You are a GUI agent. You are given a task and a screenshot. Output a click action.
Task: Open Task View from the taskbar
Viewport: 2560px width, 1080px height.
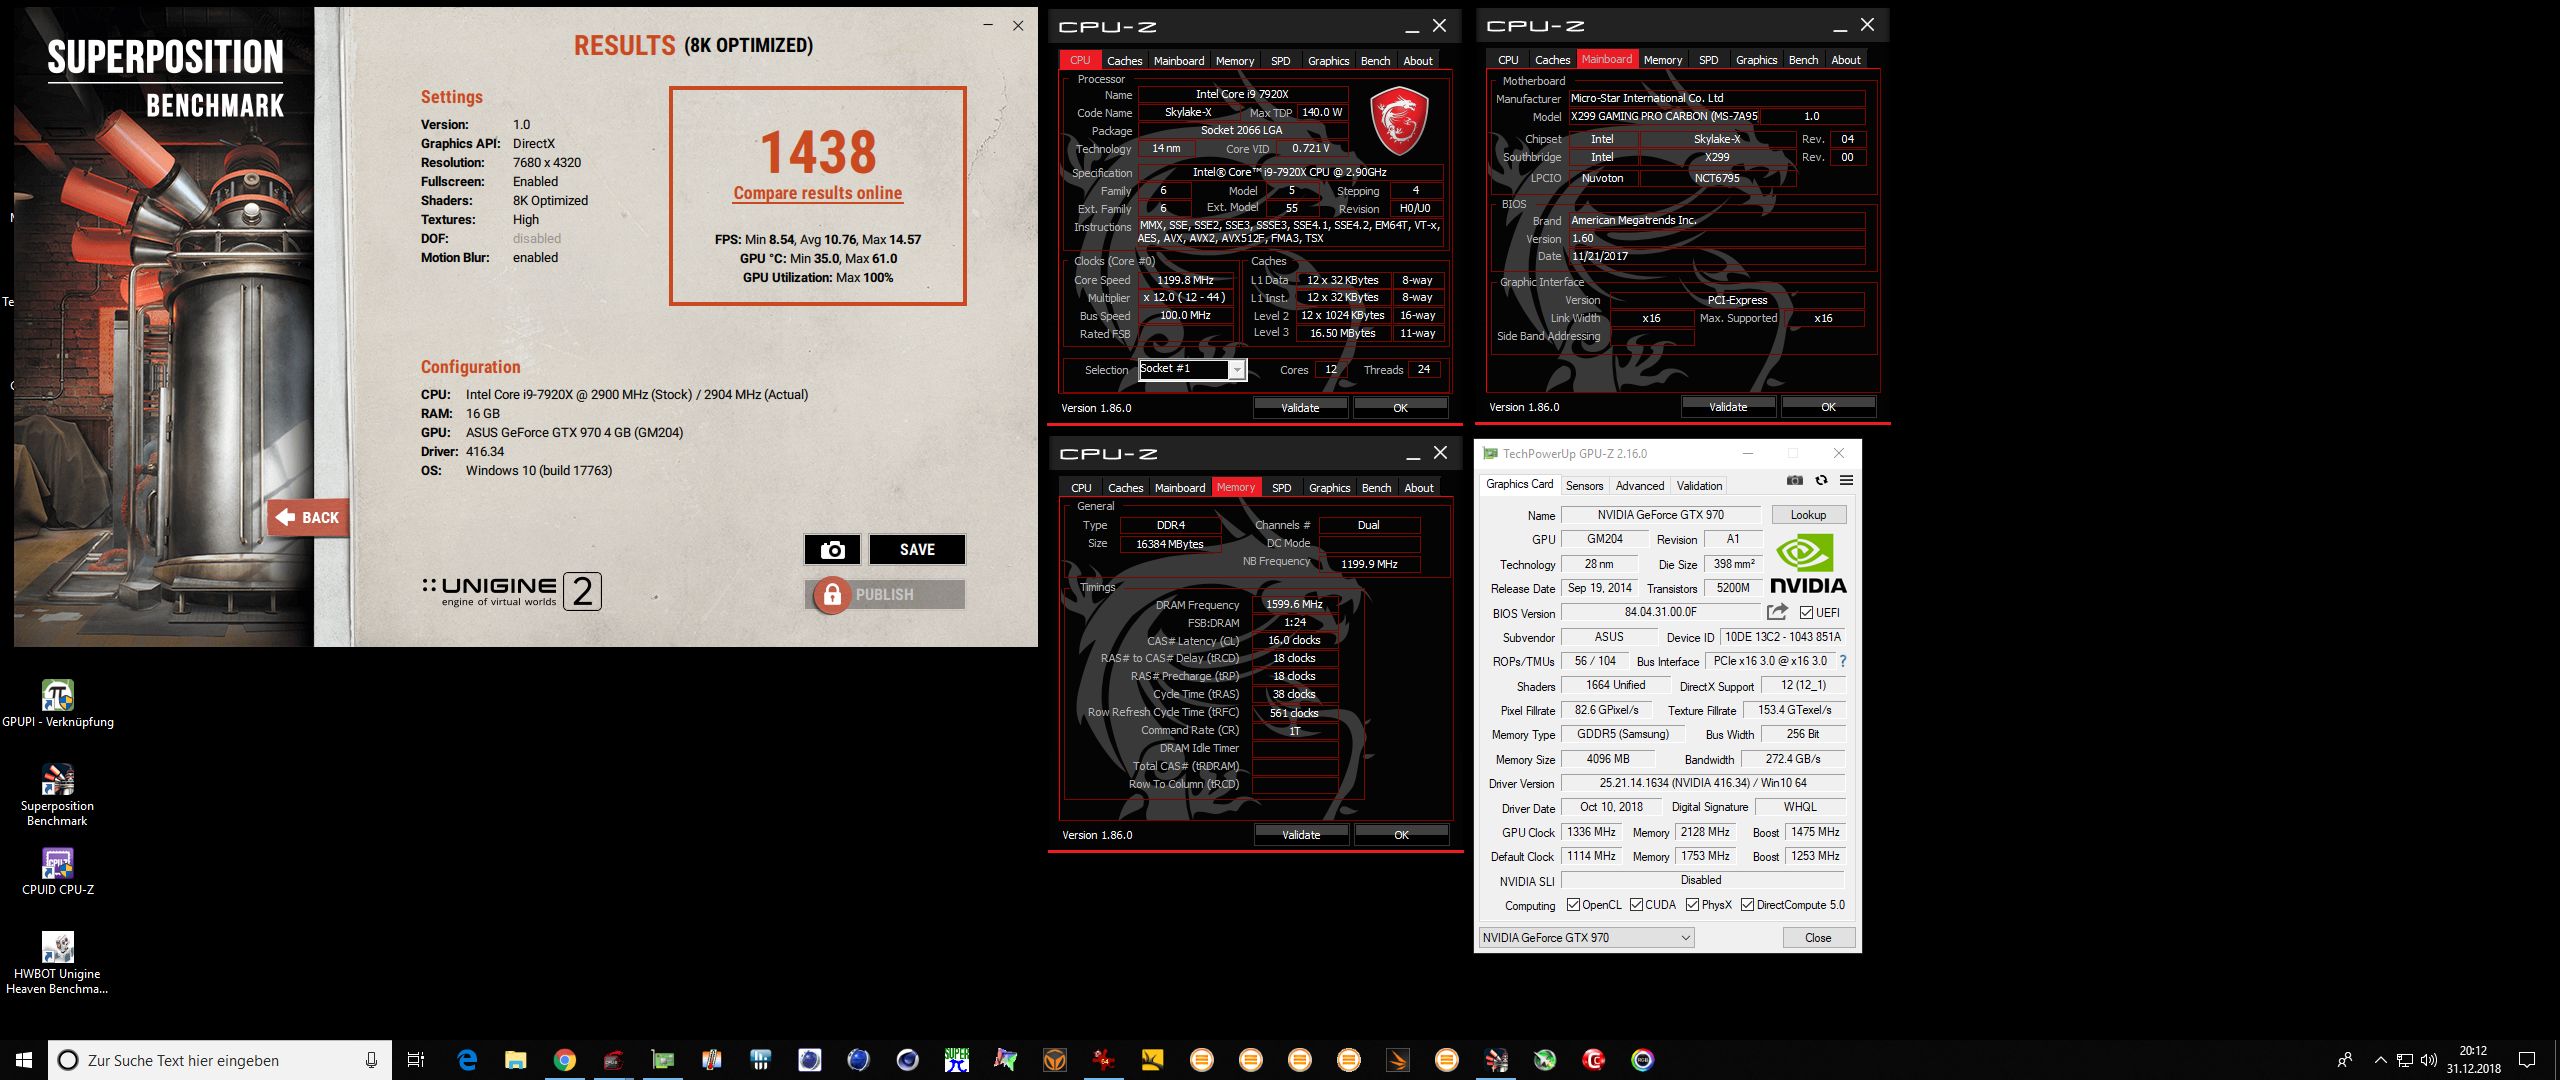pyautogui.click(x=416, y=1060)
